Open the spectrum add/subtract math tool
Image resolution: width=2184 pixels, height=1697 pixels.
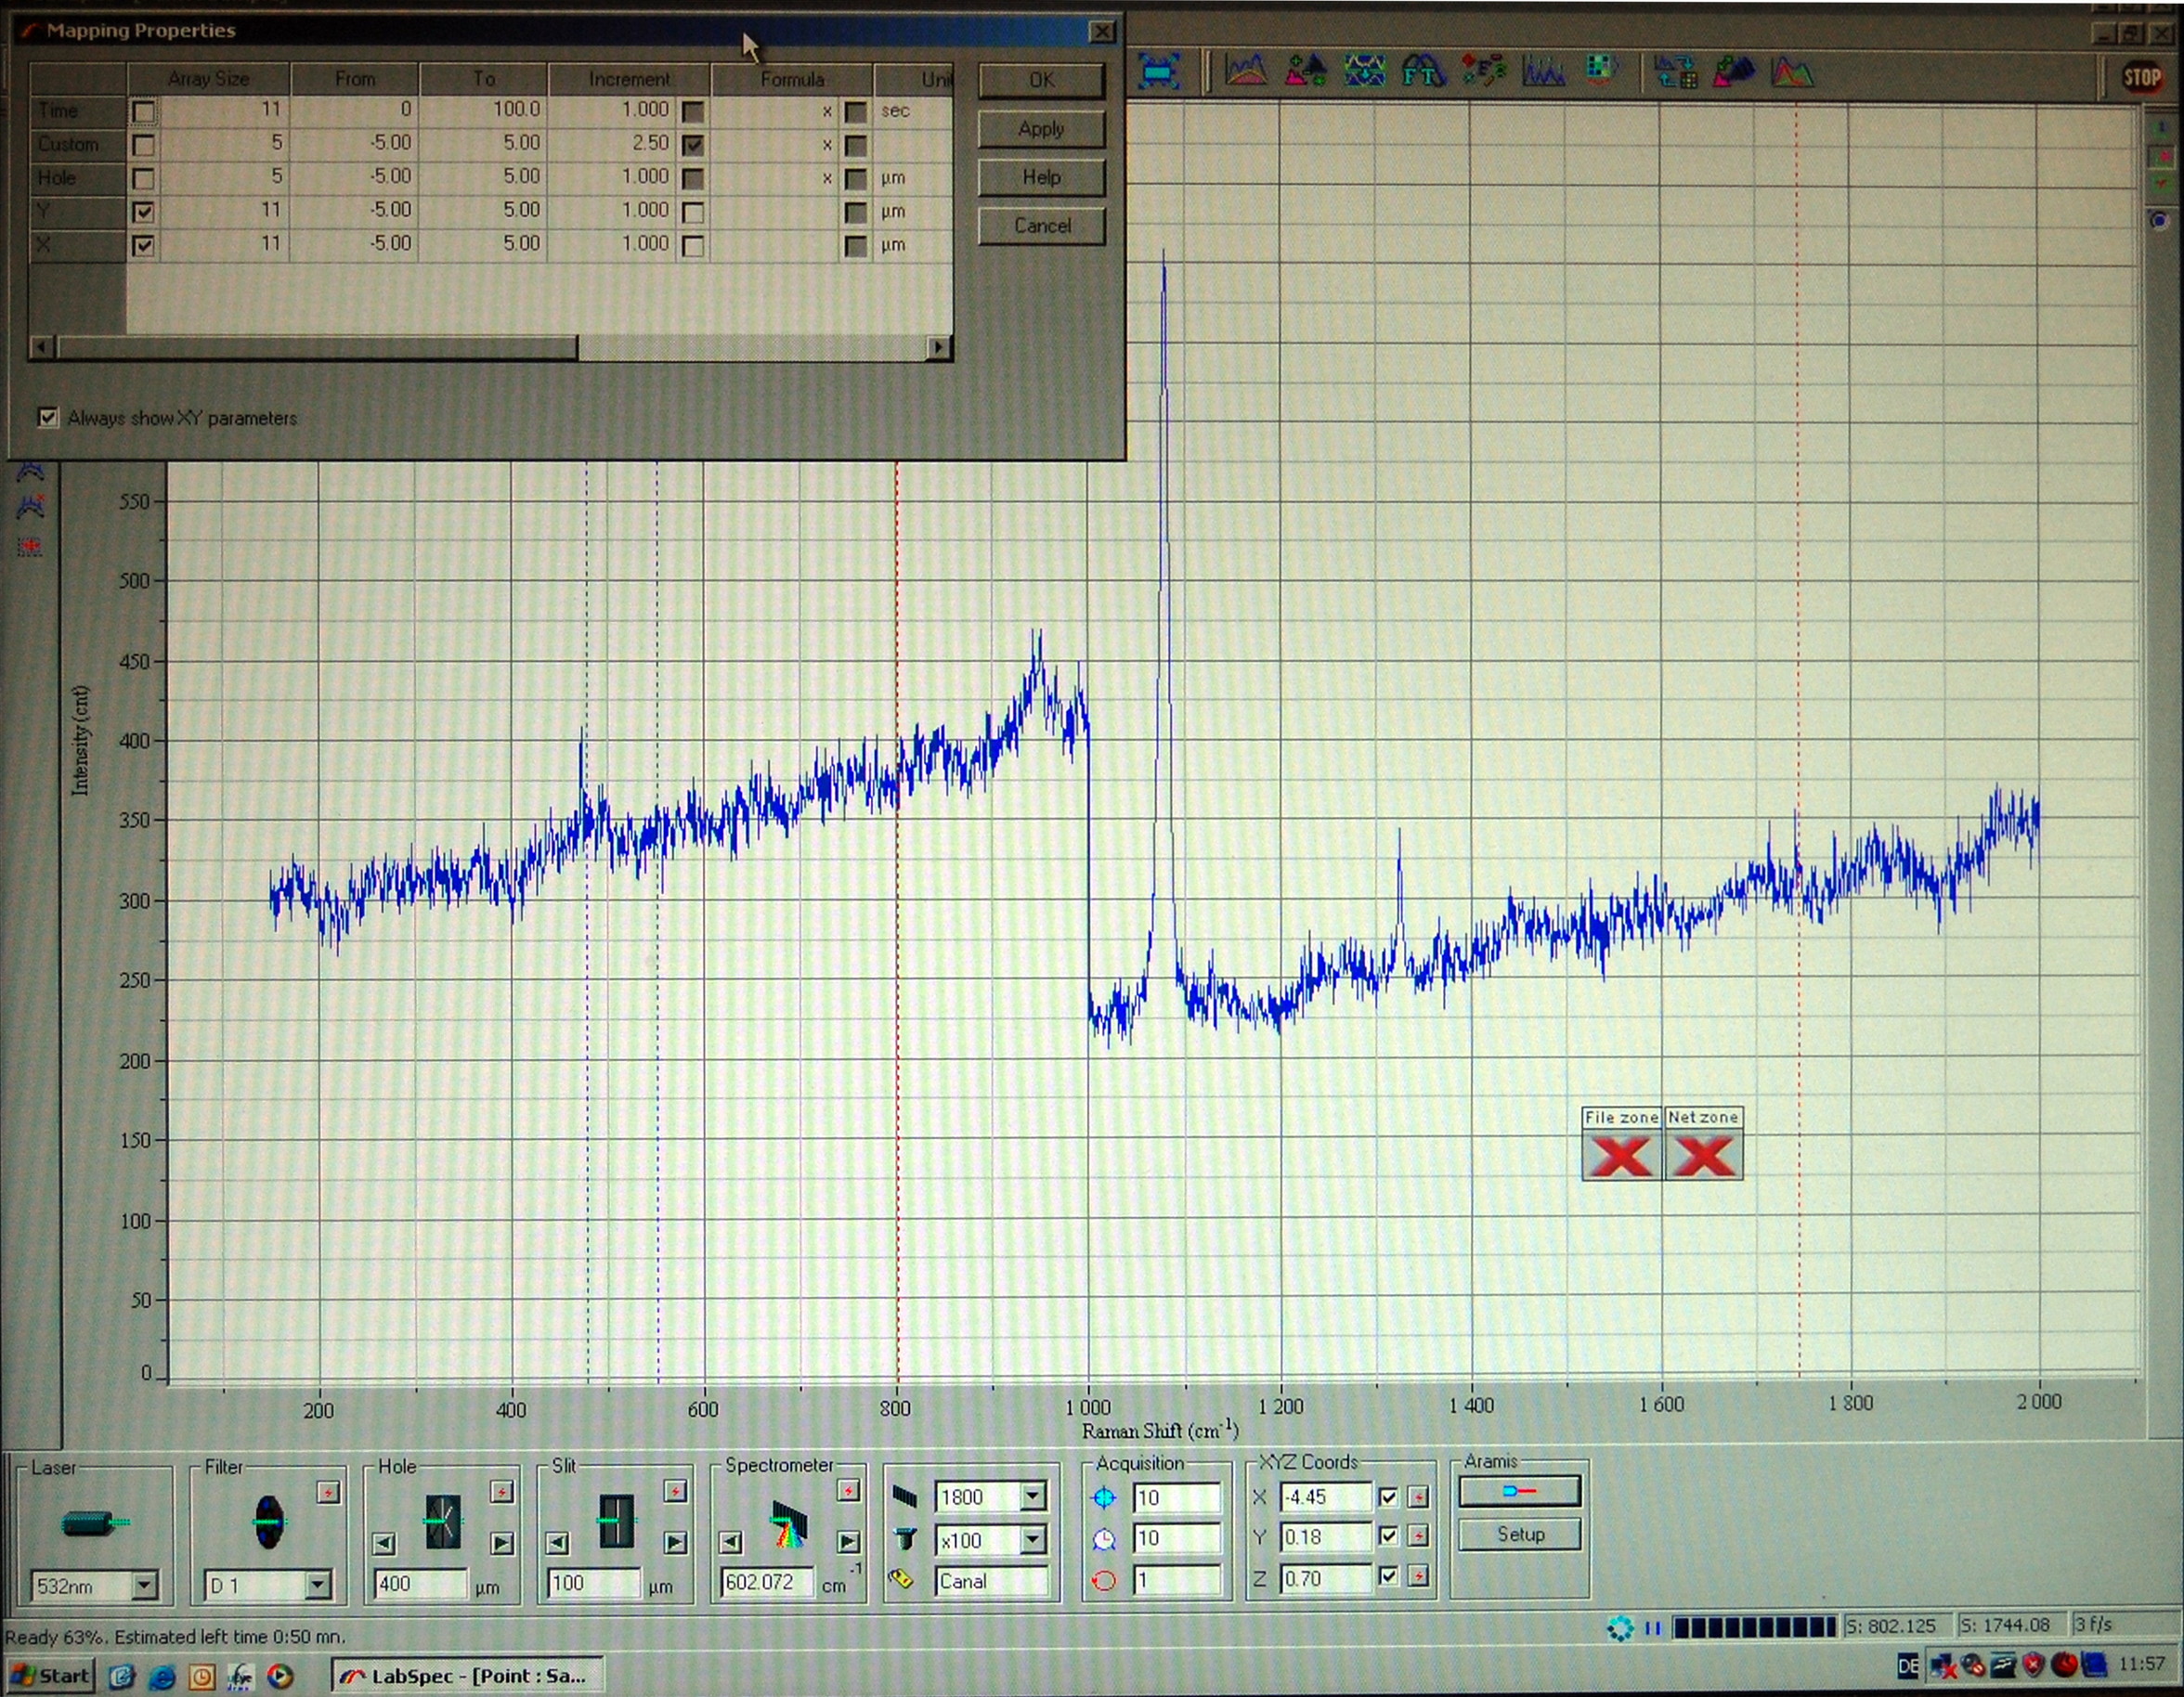[1305, 71]
